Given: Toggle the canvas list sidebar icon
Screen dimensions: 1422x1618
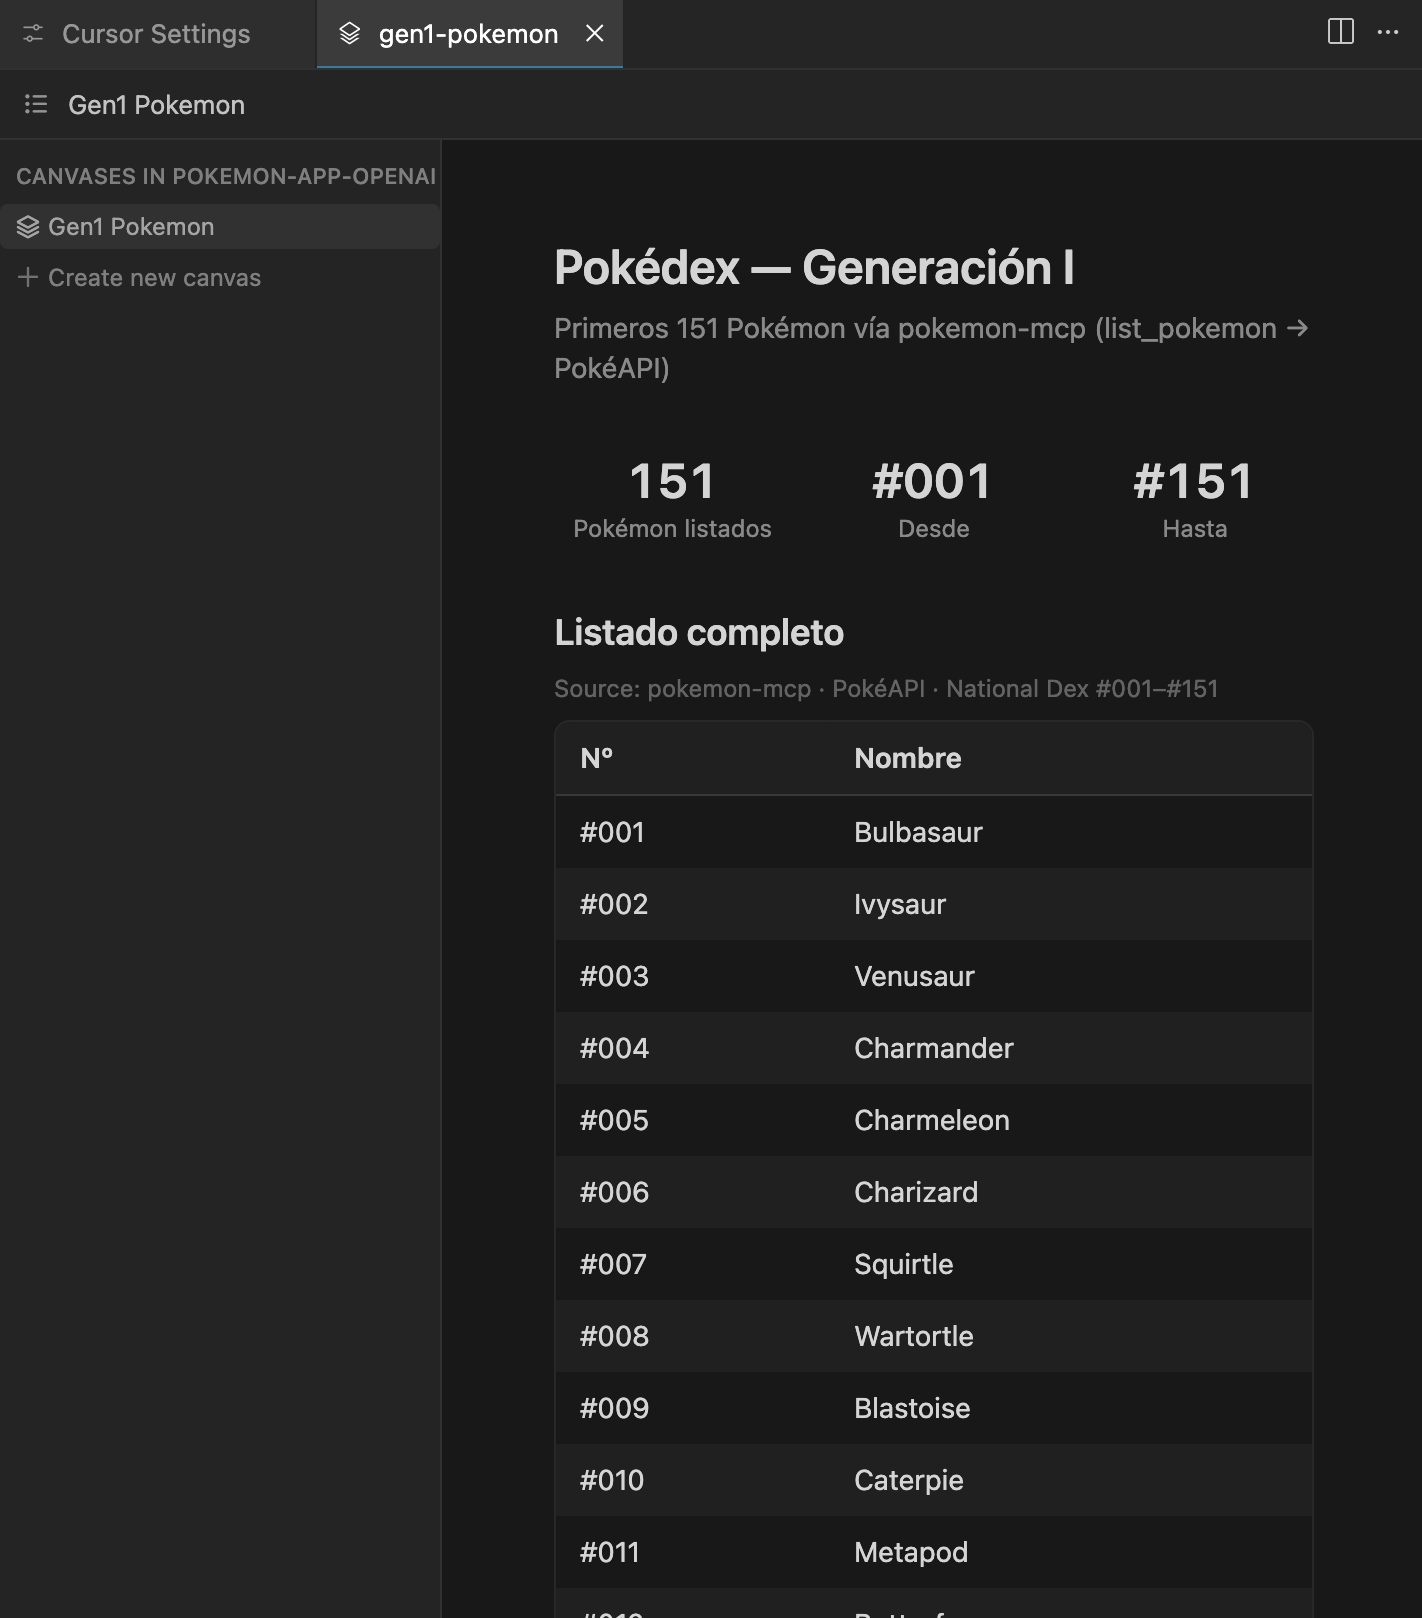Looking at the screenshot, I should coord(36,104).
